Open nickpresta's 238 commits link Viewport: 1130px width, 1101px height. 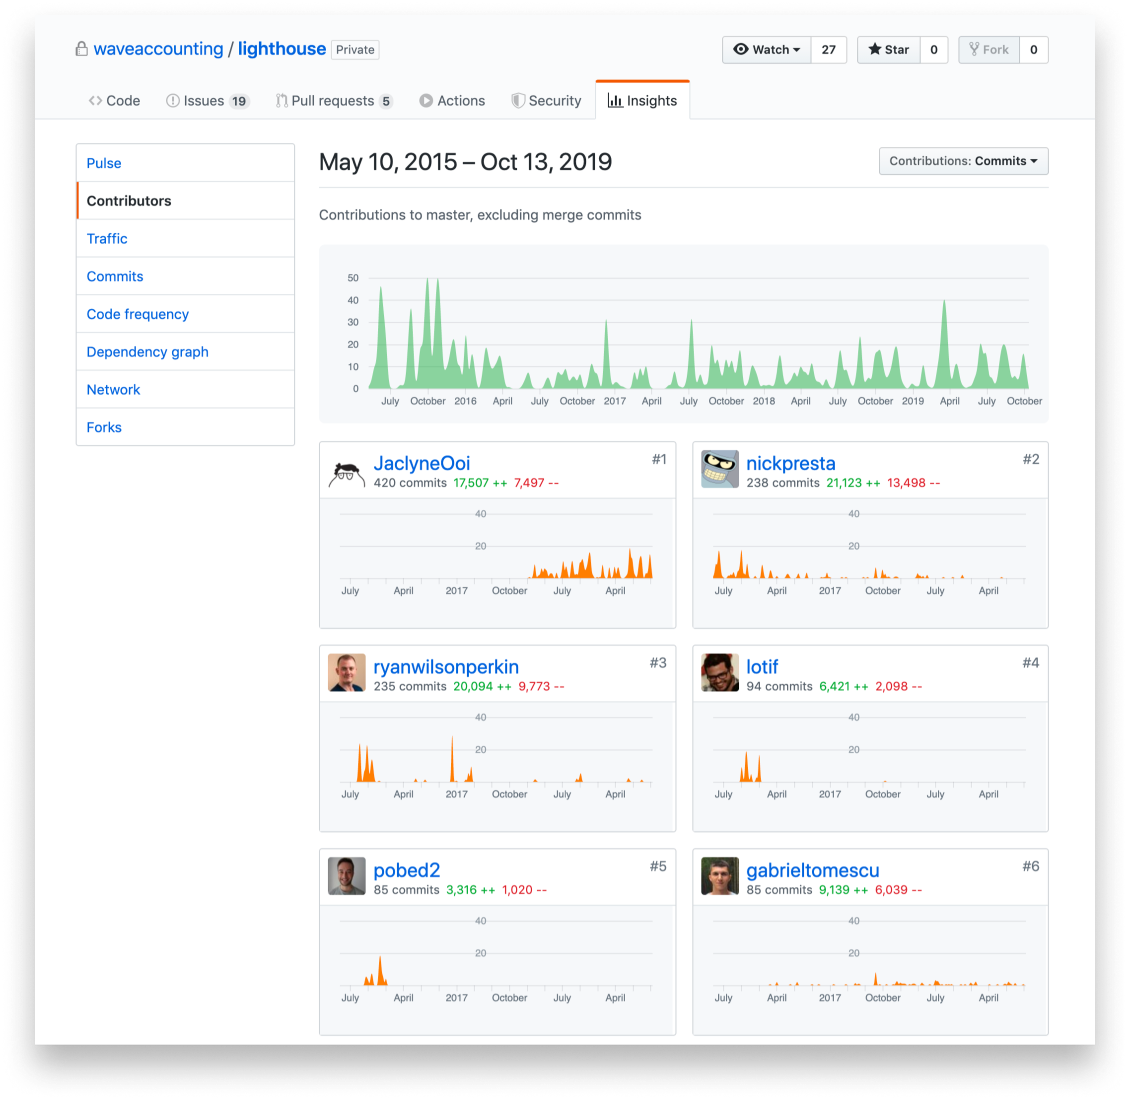(x=783, y=483)
